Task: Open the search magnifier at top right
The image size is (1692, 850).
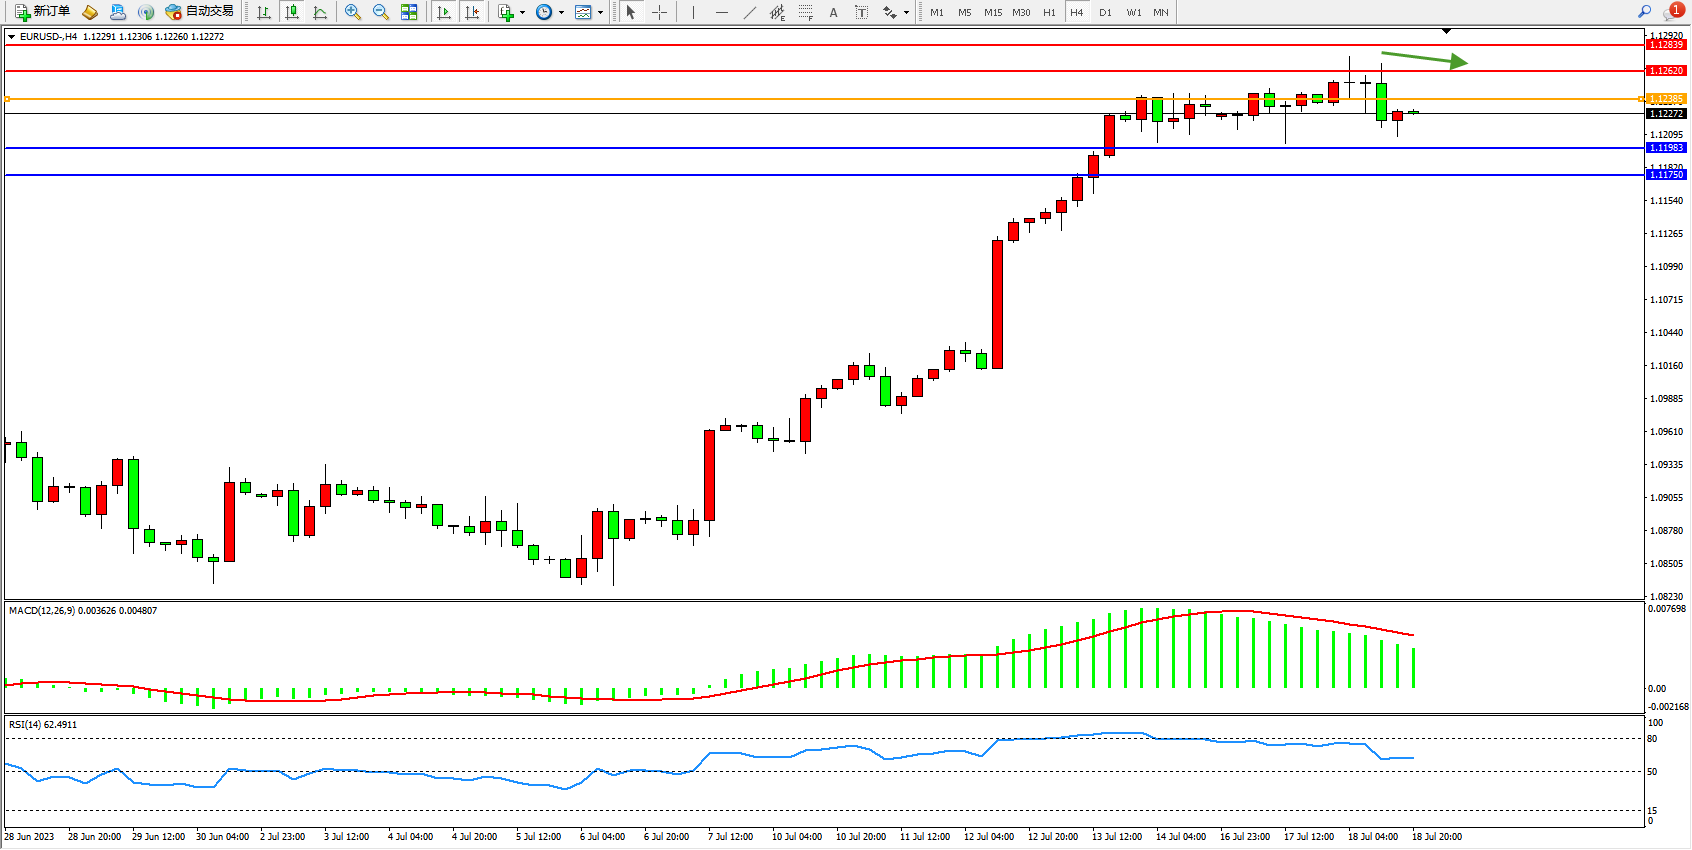Action: coord(1644,12)
